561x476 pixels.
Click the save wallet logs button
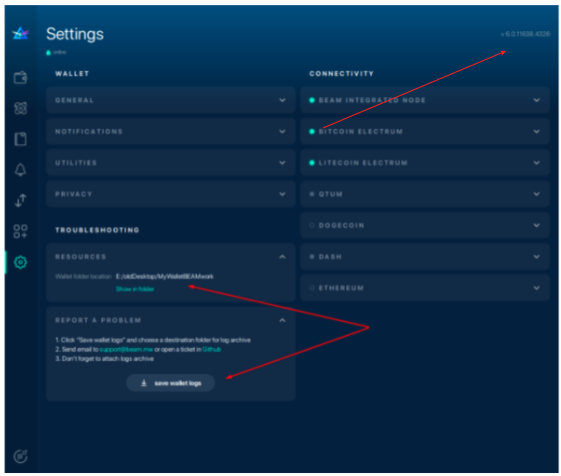click(x=171, y=383)
